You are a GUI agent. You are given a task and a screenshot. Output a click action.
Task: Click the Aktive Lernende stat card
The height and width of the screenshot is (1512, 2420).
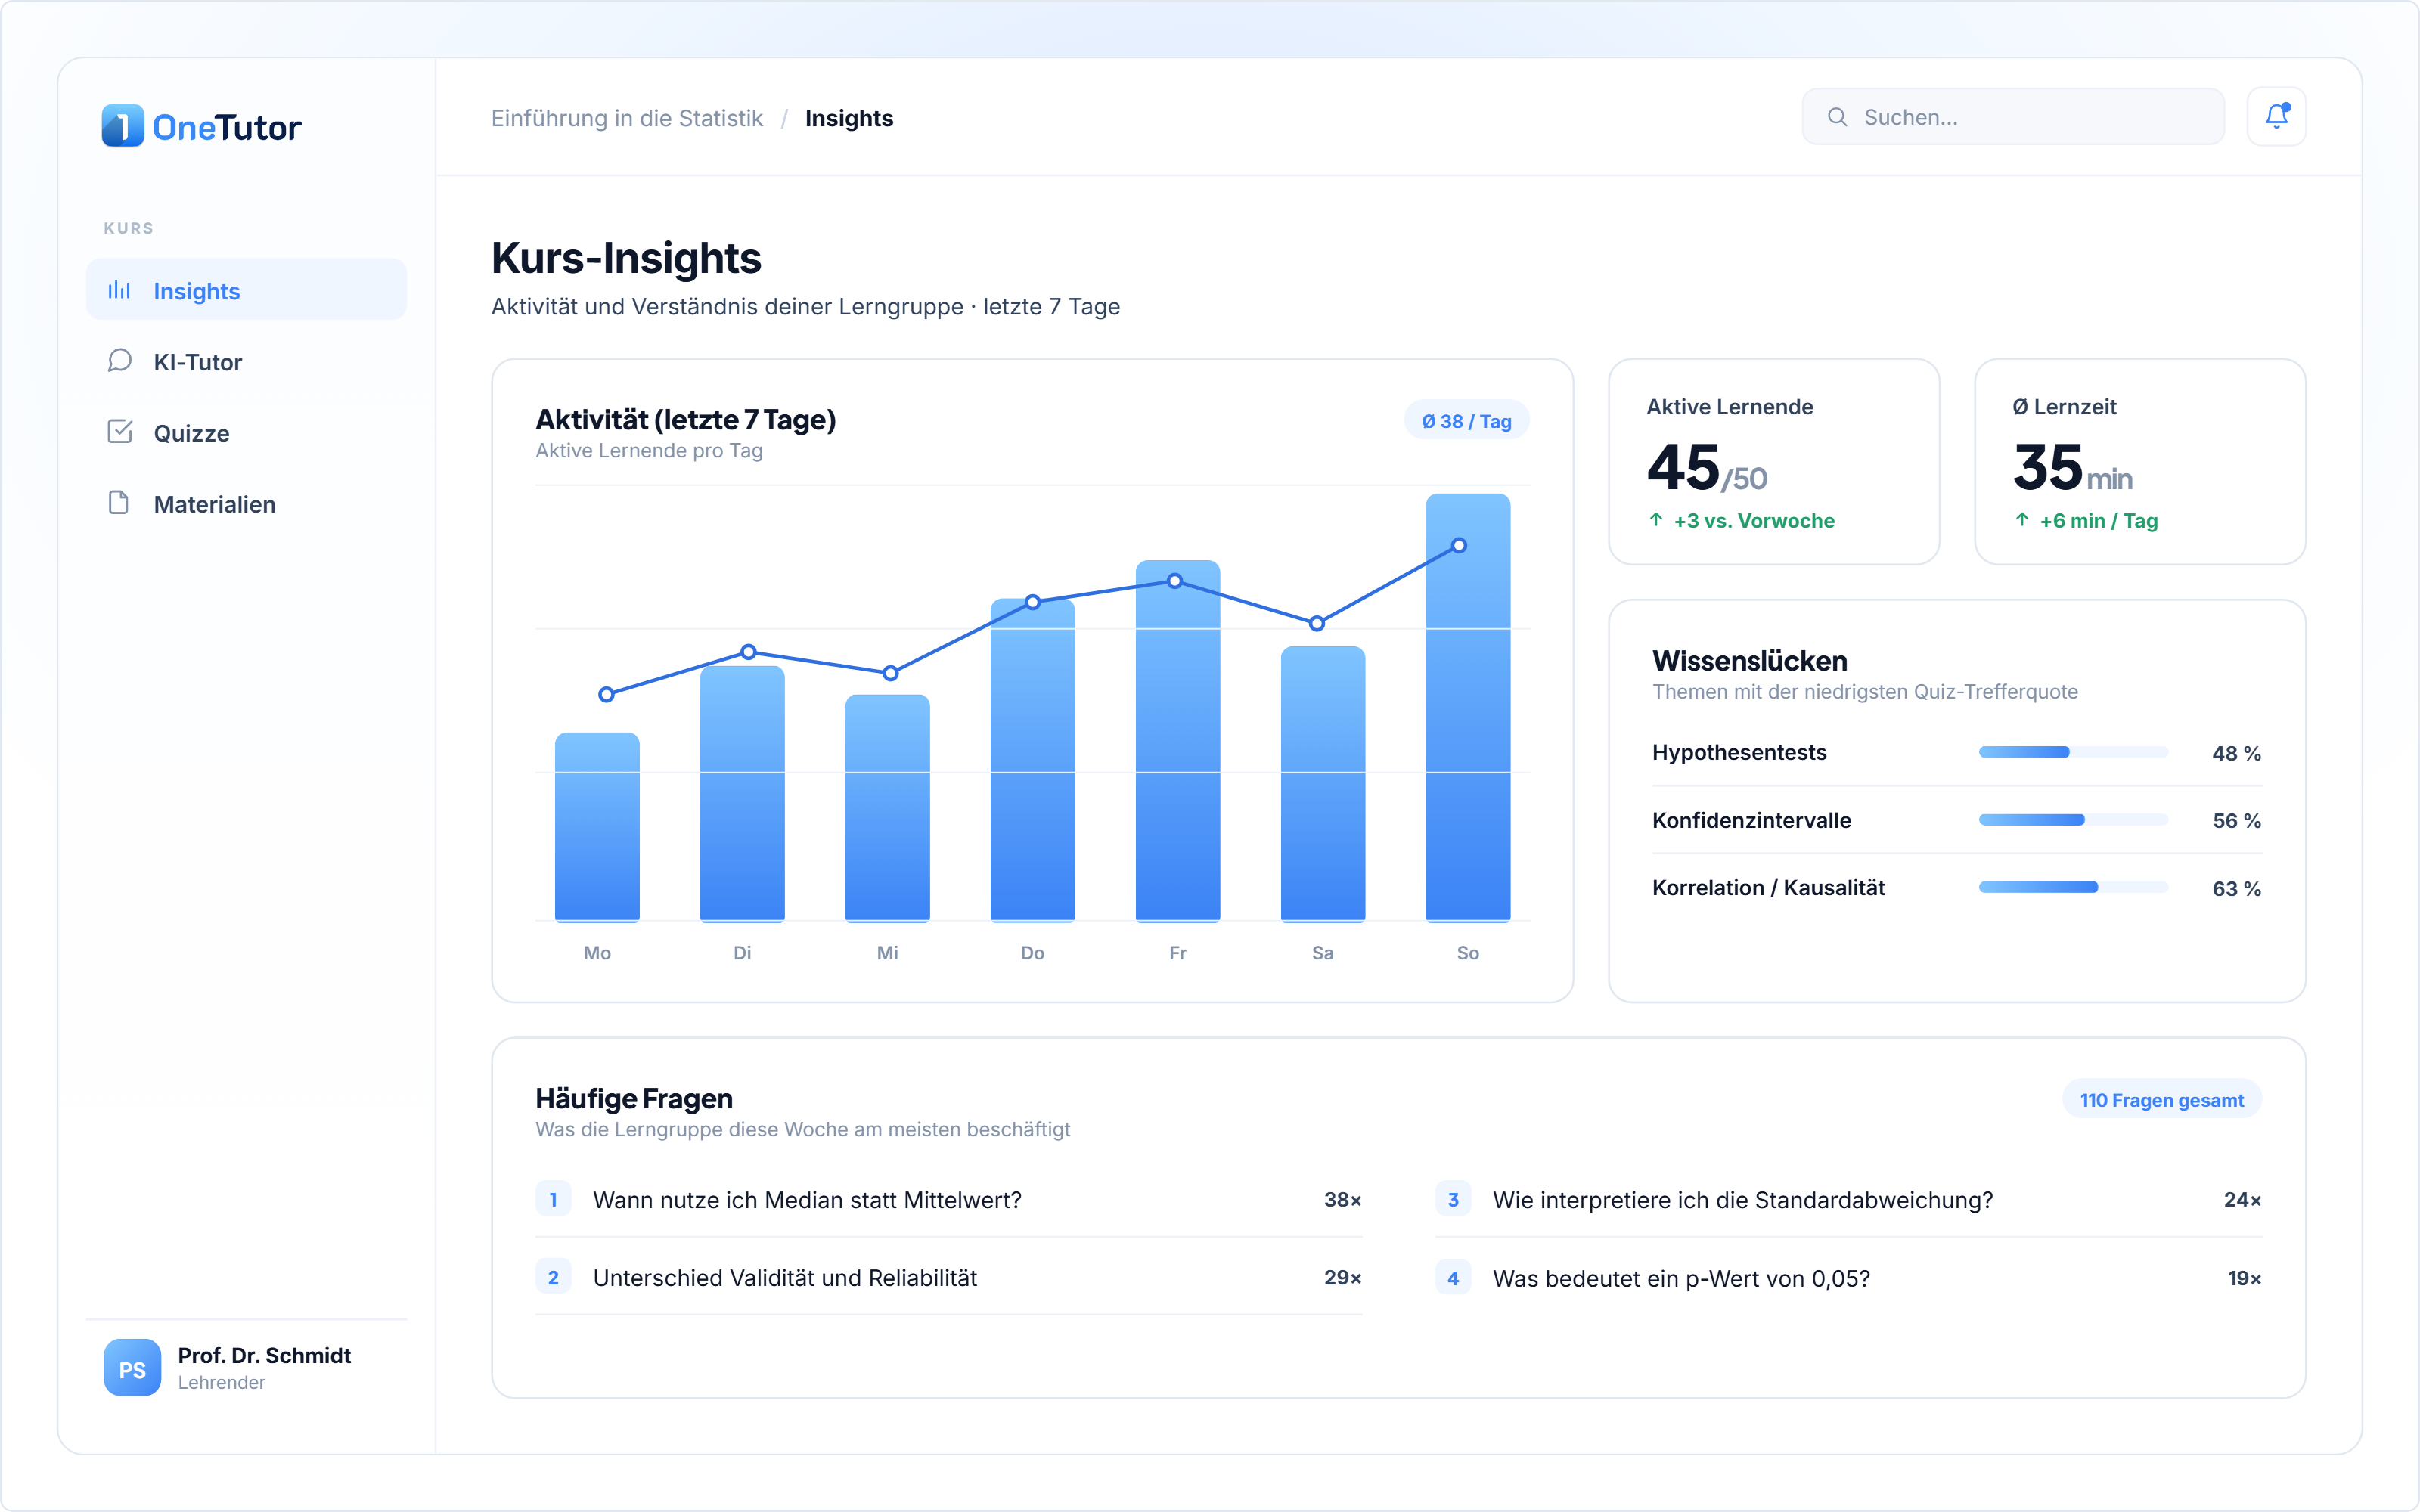click(1774, 461)
